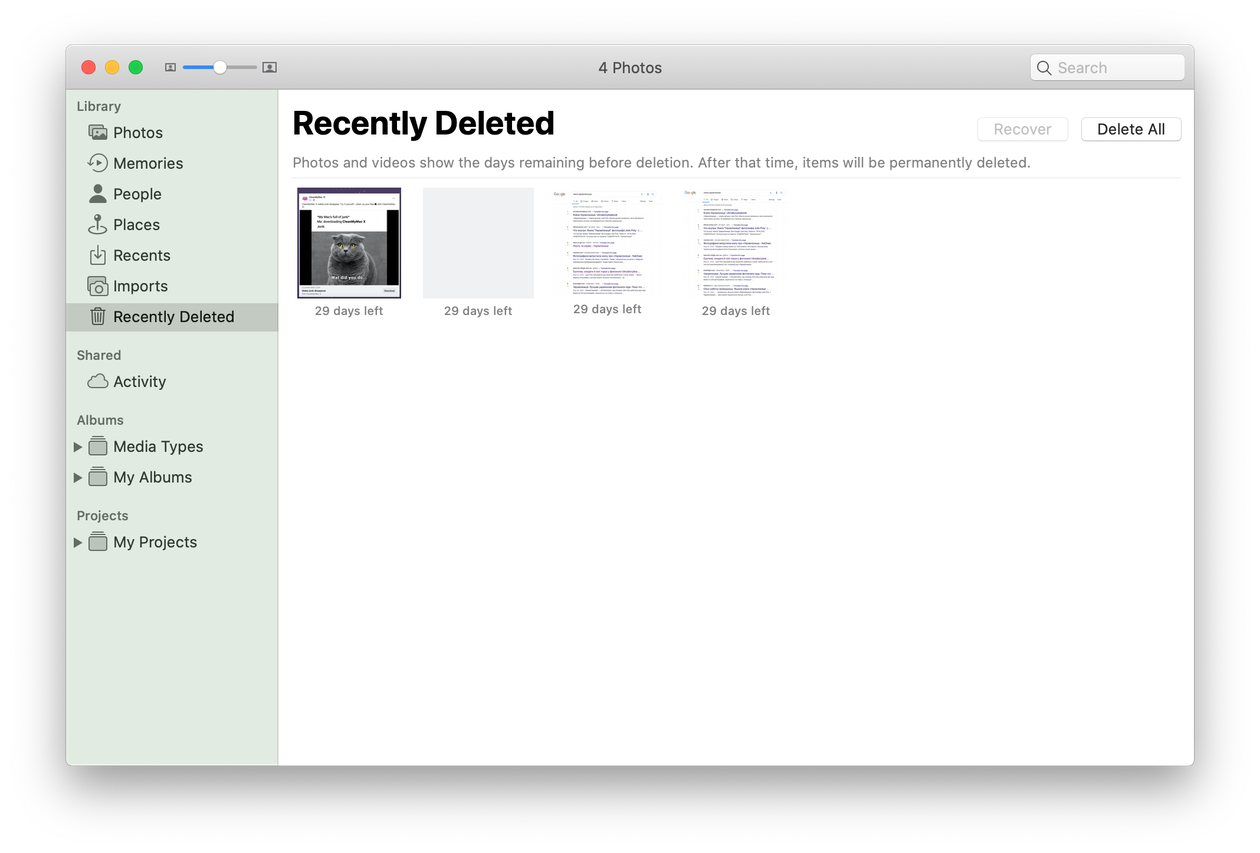Click the Recents download-tray icon
This screenshot has height=853, width=1260.
(97, 255)
